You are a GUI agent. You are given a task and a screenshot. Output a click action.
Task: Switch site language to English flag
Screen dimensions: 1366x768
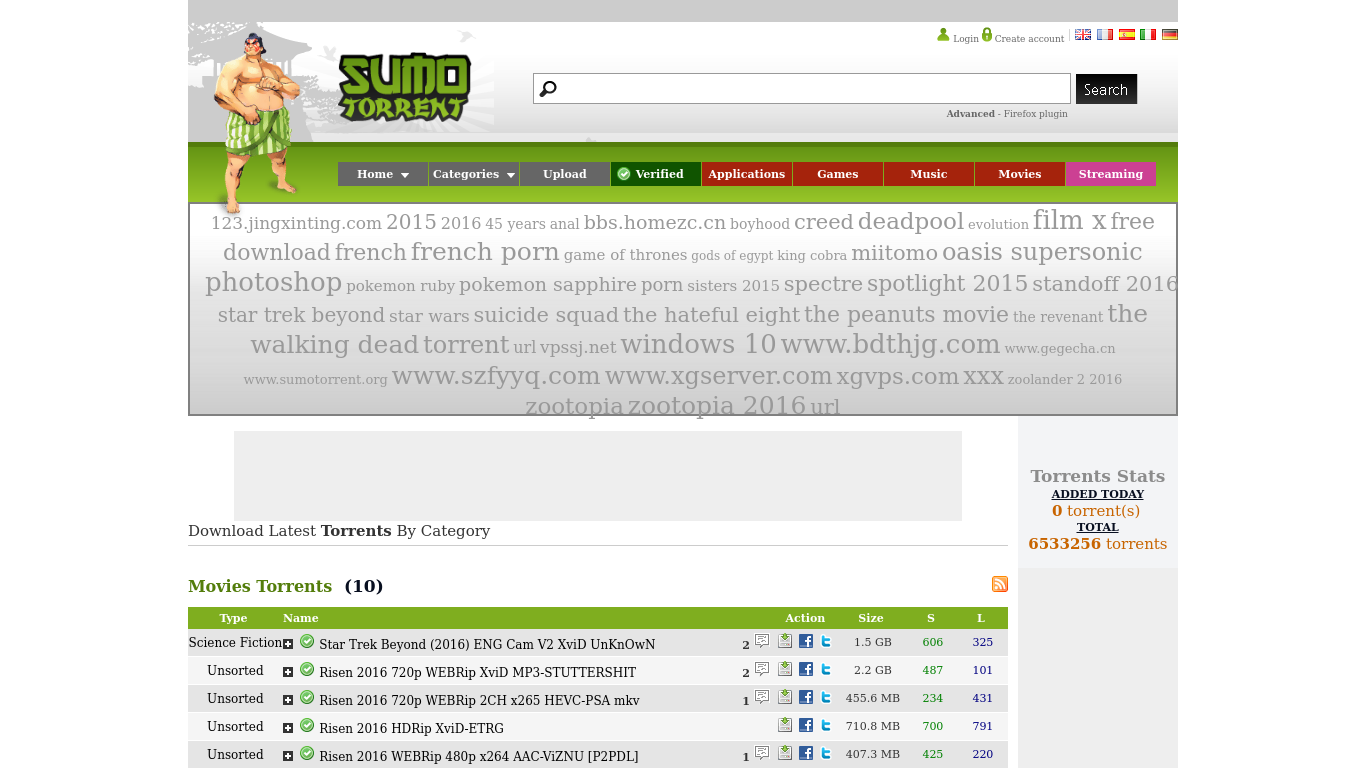coord(1083,34)
